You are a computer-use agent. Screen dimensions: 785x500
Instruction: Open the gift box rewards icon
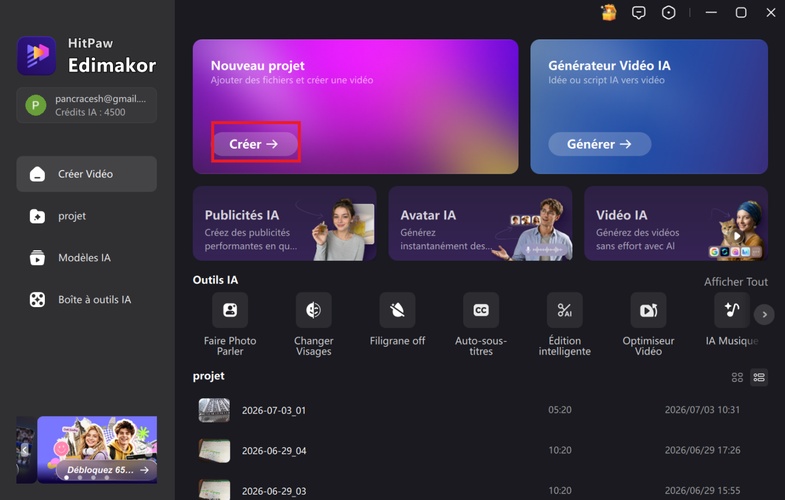click(609, 13)
